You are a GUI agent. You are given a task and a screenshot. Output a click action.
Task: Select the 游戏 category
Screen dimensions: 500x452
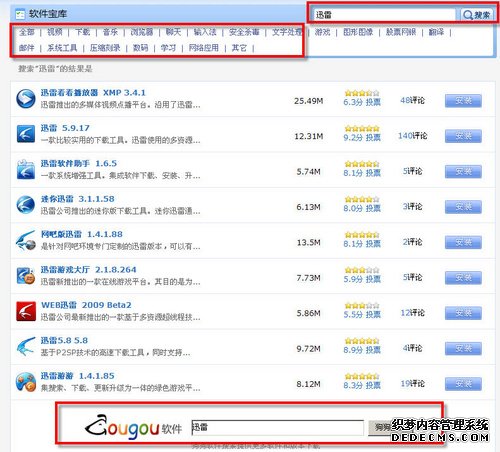click(322, 32)
